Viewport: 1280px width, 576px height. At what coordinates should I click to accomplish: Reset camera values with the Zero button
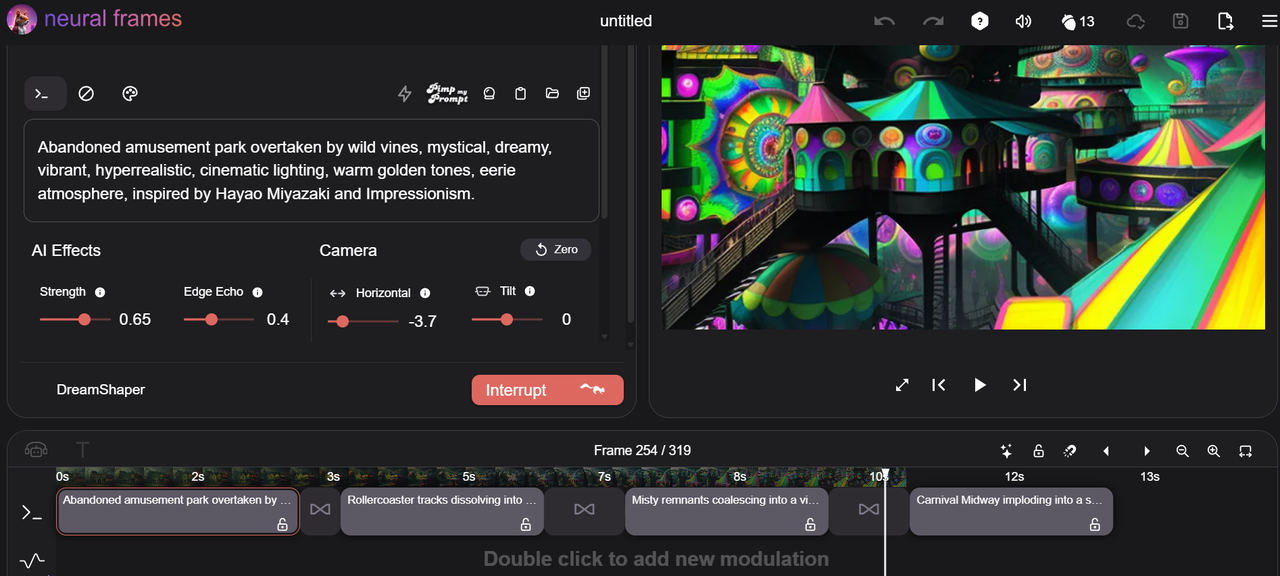(555, 249)
